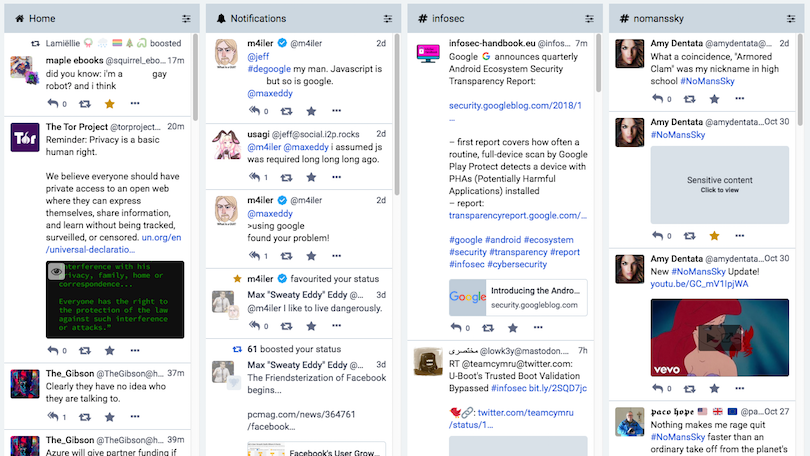
Task: Favourite the usagi post
Action: tap(311, 177)
